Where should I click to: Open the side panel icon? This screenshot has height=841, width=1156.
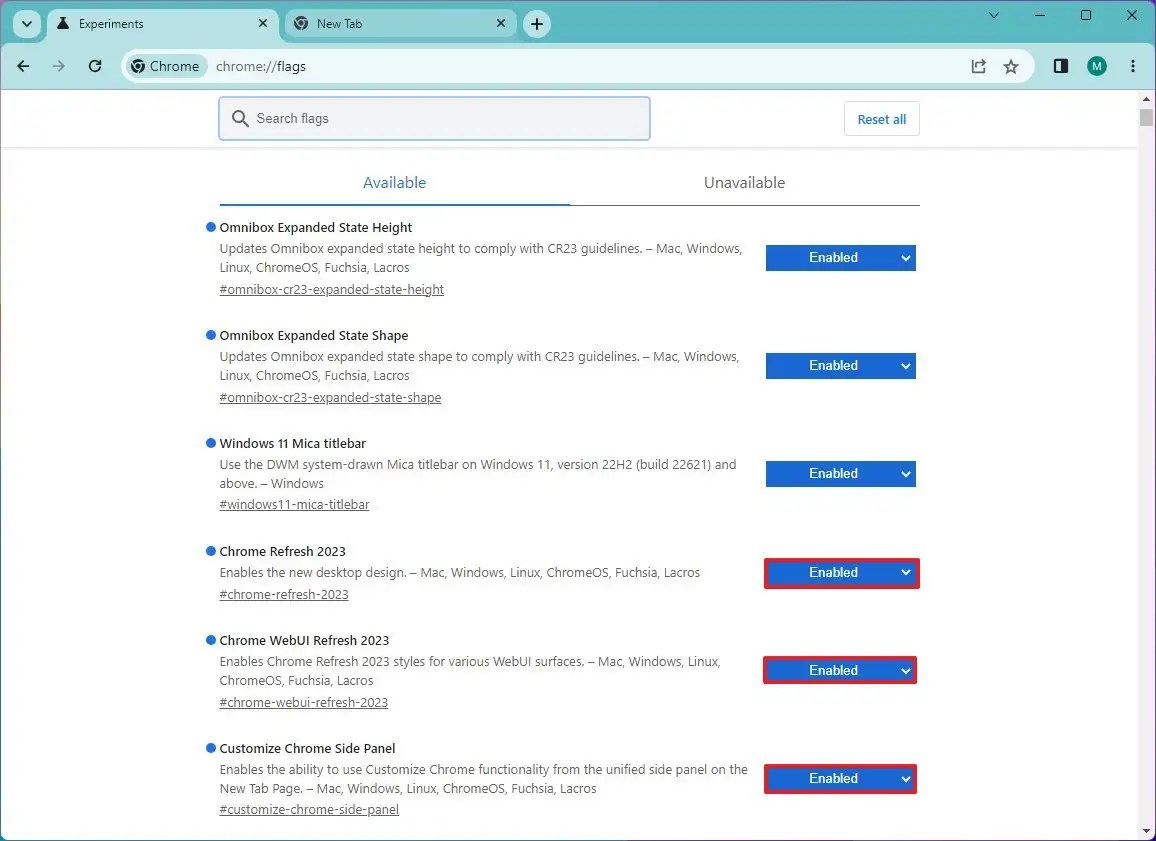click(1060, 66)
